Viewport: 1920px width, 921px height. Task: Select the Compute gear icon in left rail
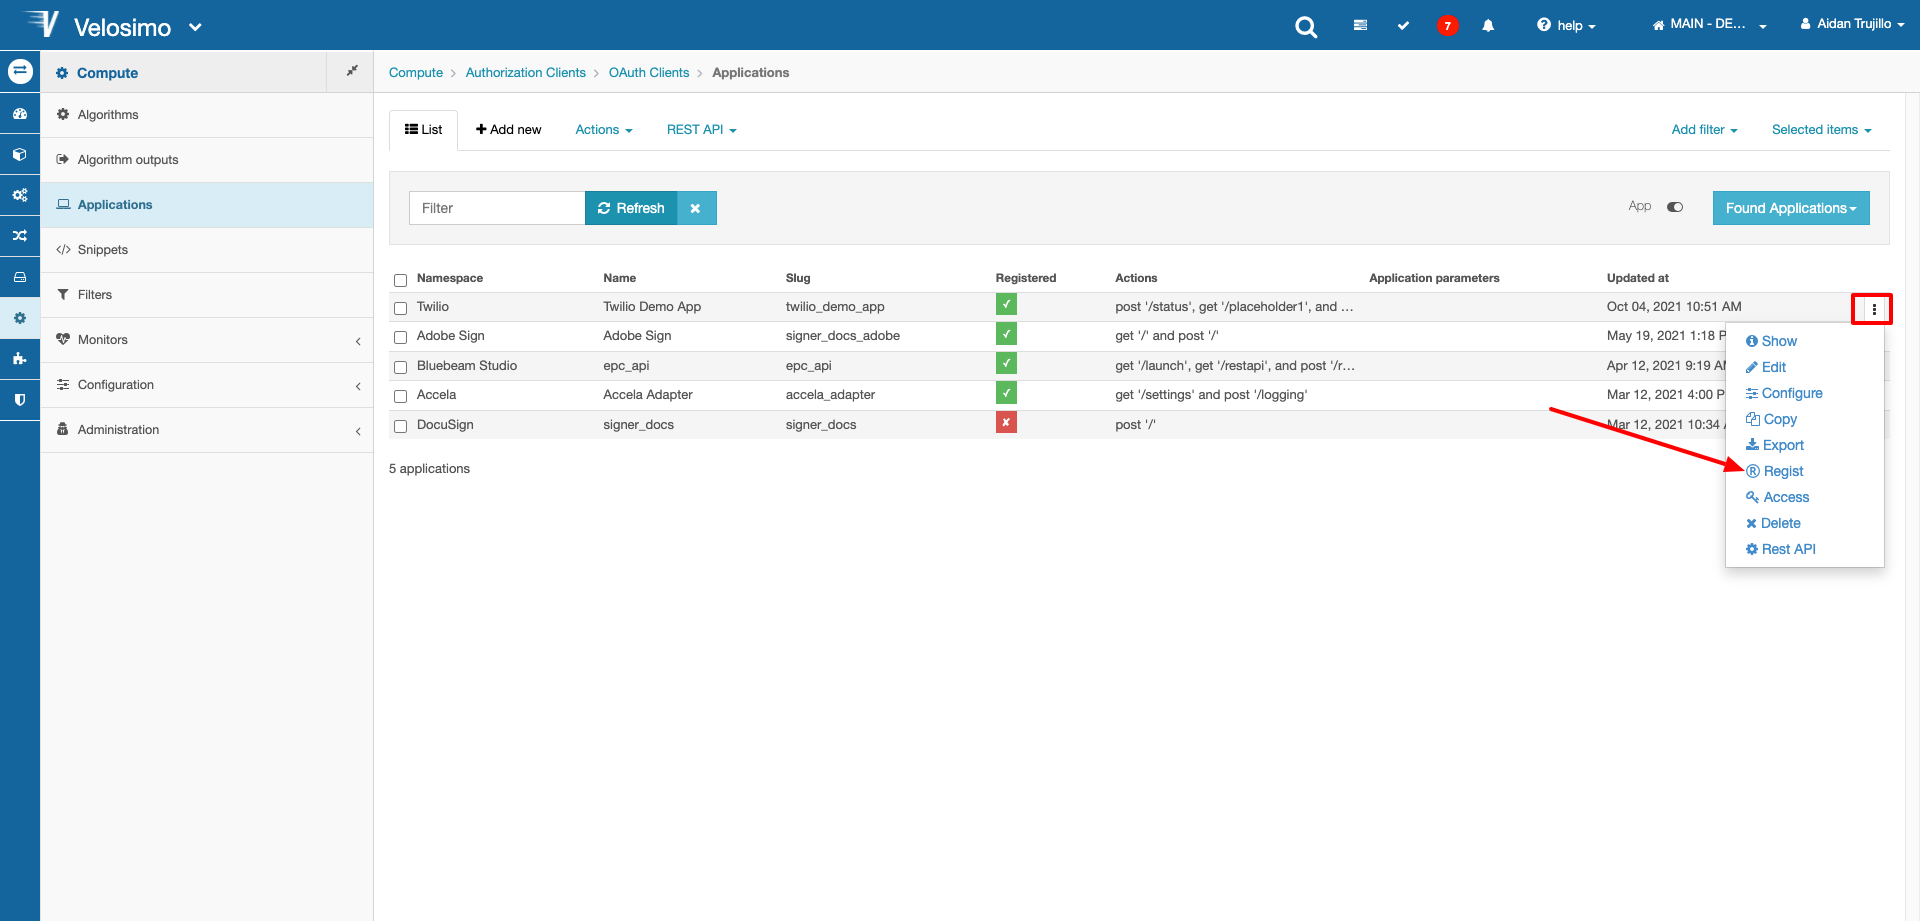20,318
